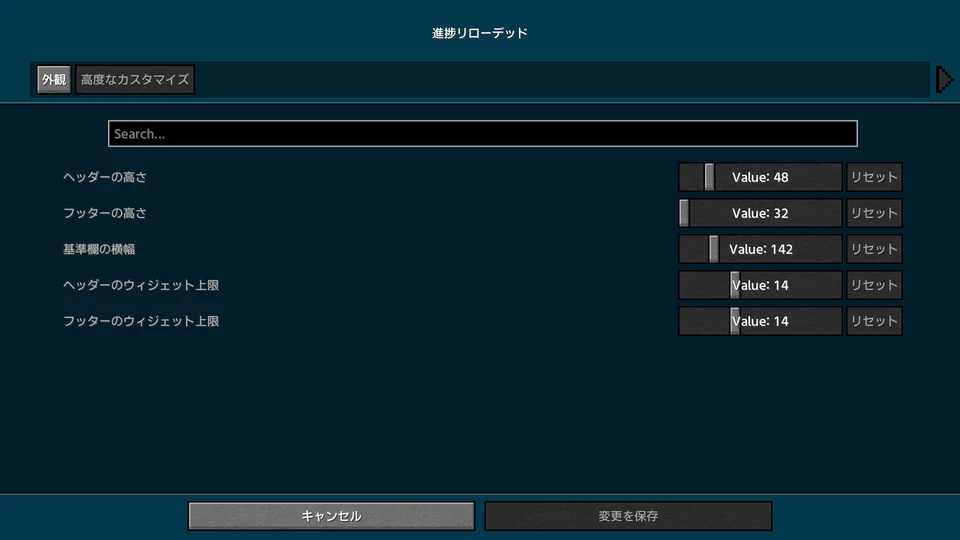Reset the フッターのウィジェット上限 value

pyautogui.click(x=874, y=321)
